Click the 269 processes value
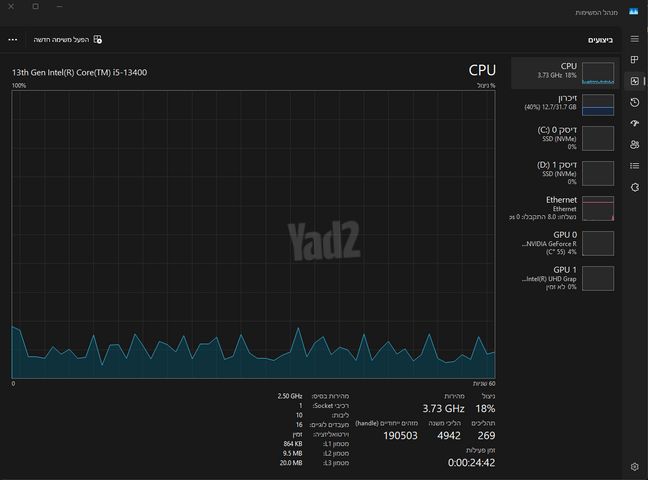648x480 pixels. [x=486, y=435]
